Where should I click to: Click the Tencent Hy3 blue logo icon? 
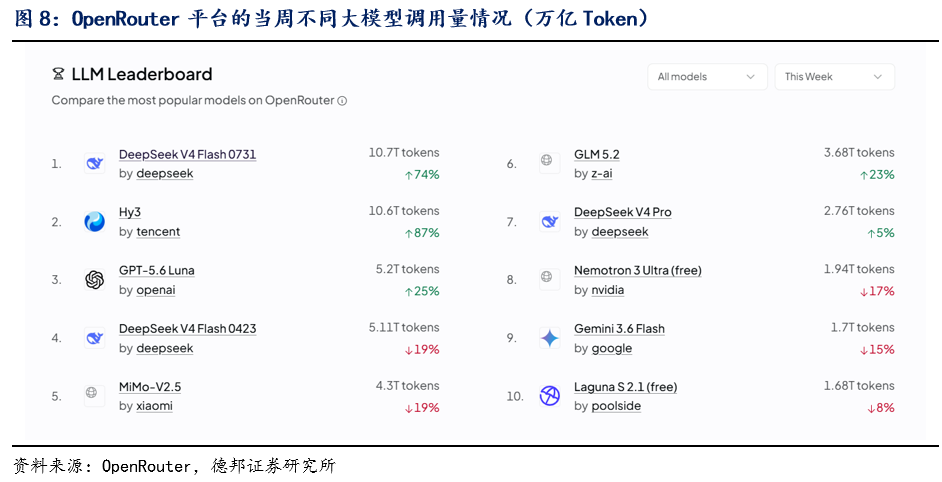pyautogui.click(x=94, y=222)
